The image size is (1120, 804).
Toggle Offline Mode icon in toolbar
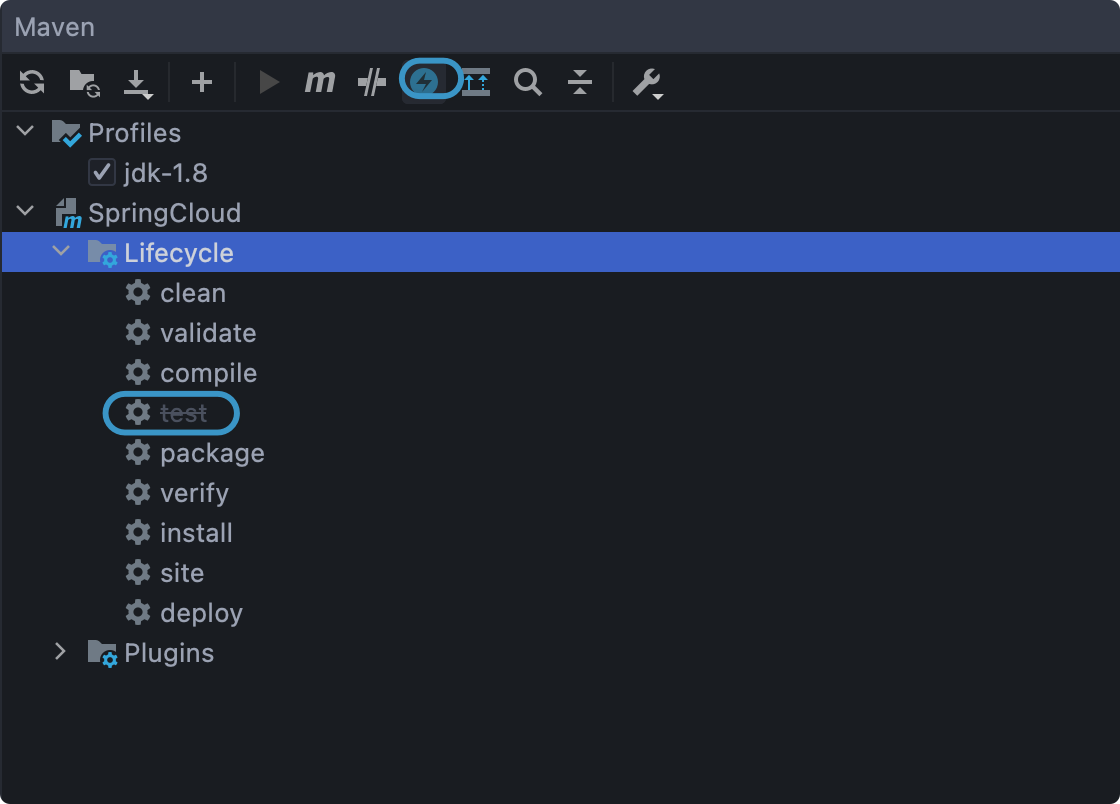click(x=372, y=82)
